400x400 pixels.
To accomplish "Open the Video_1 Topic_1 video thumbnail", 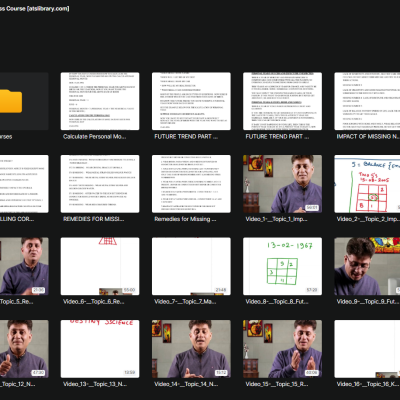I will [x=283, y=184].
